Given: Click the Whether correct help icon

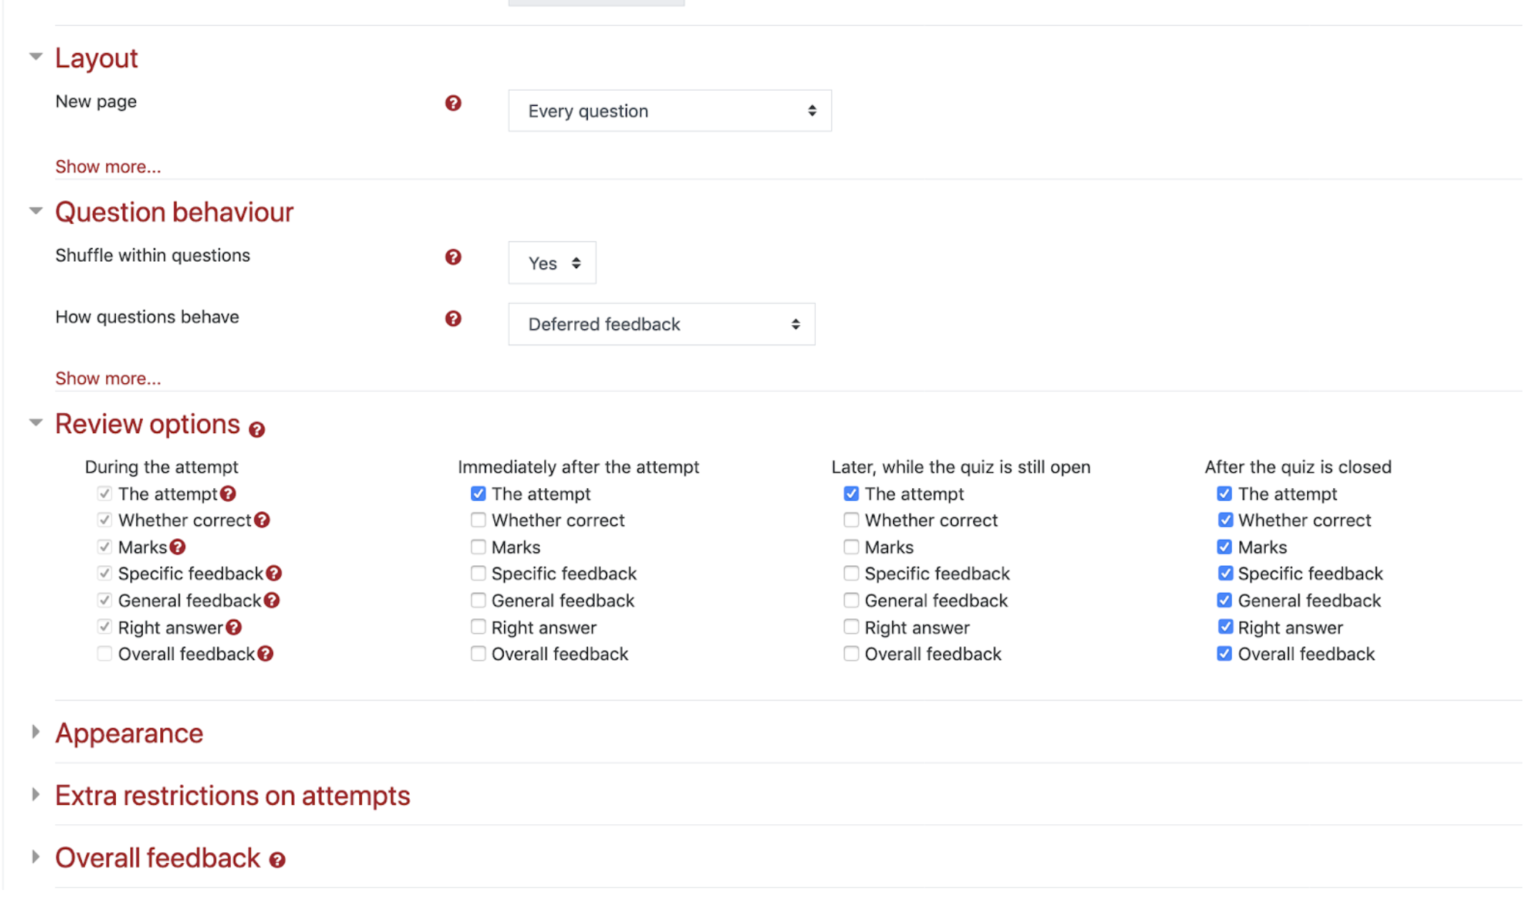Looking at the screenshot, I should pos(263,520).
